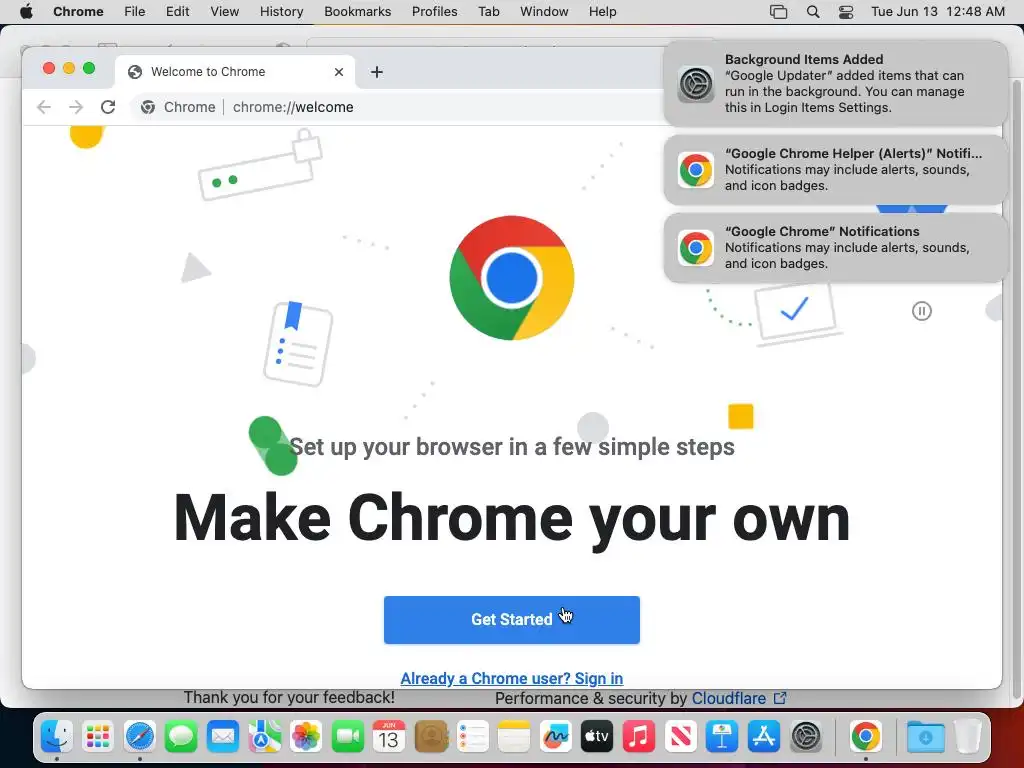1024x768 pixels.
Task: Click the Get Started button
Action: (511, 619)
